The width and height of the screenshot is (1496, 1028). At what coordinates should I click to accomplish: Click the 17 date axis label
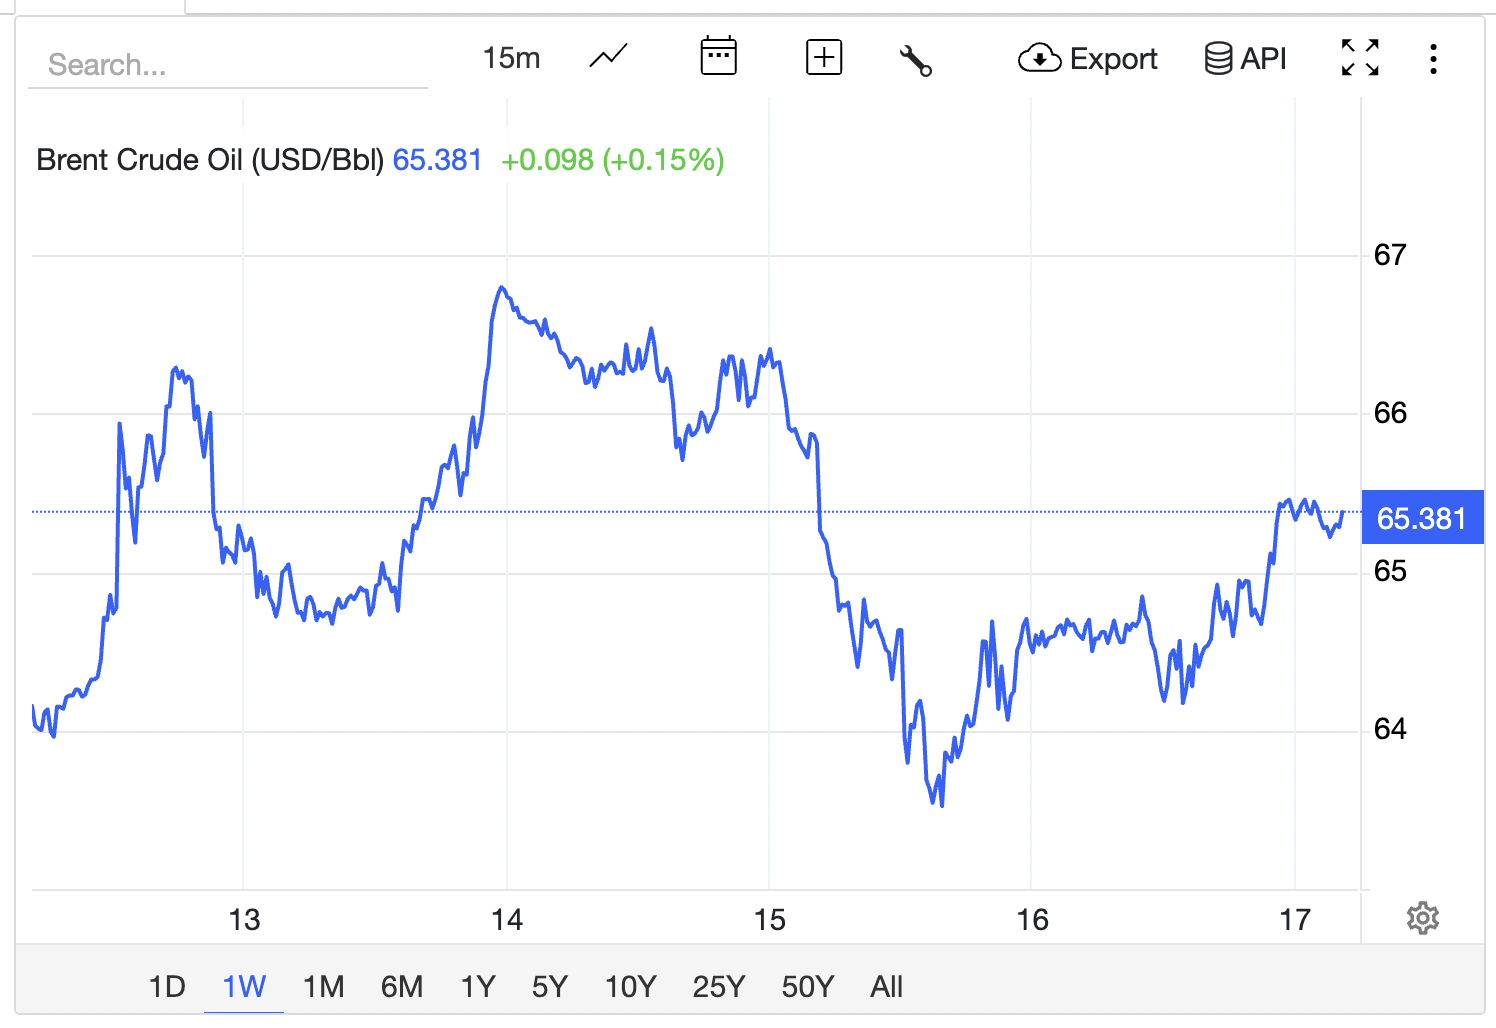[1295, 920]
